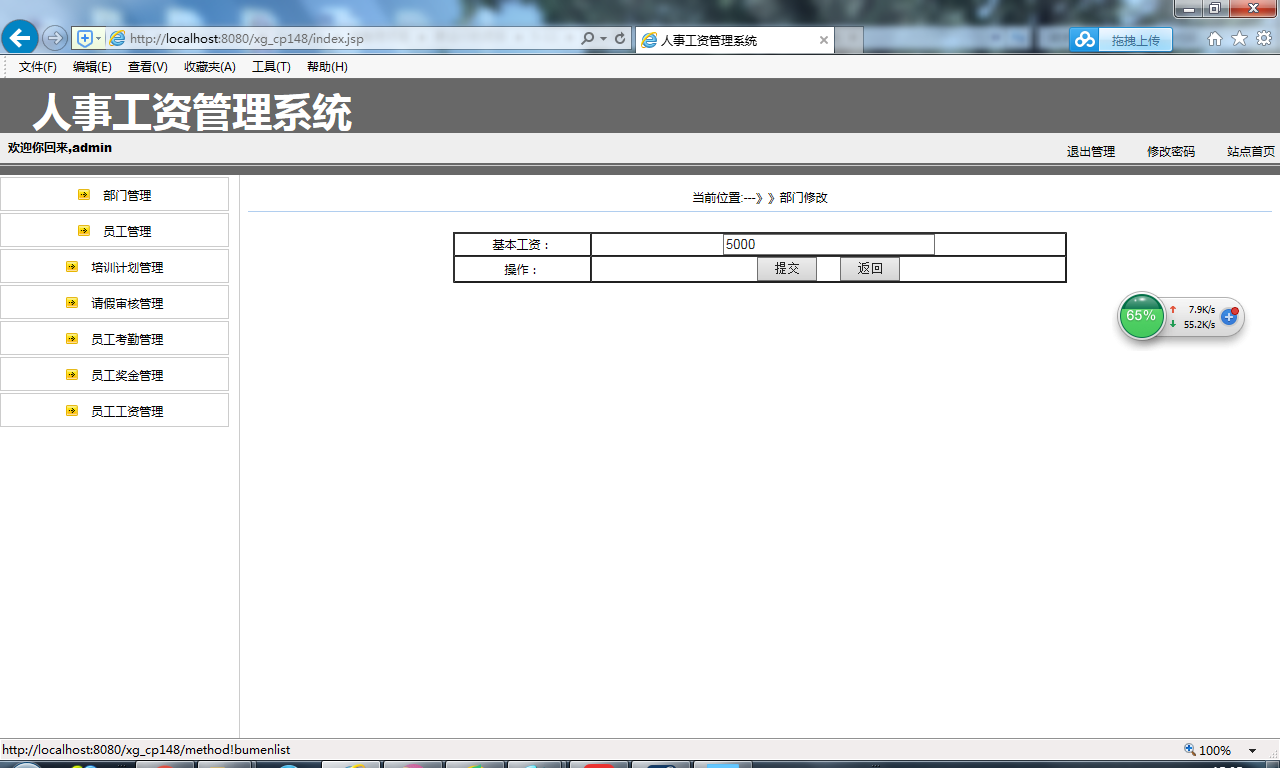Click arrow icon beside 请假审核管理

click(x=72, y=303)
